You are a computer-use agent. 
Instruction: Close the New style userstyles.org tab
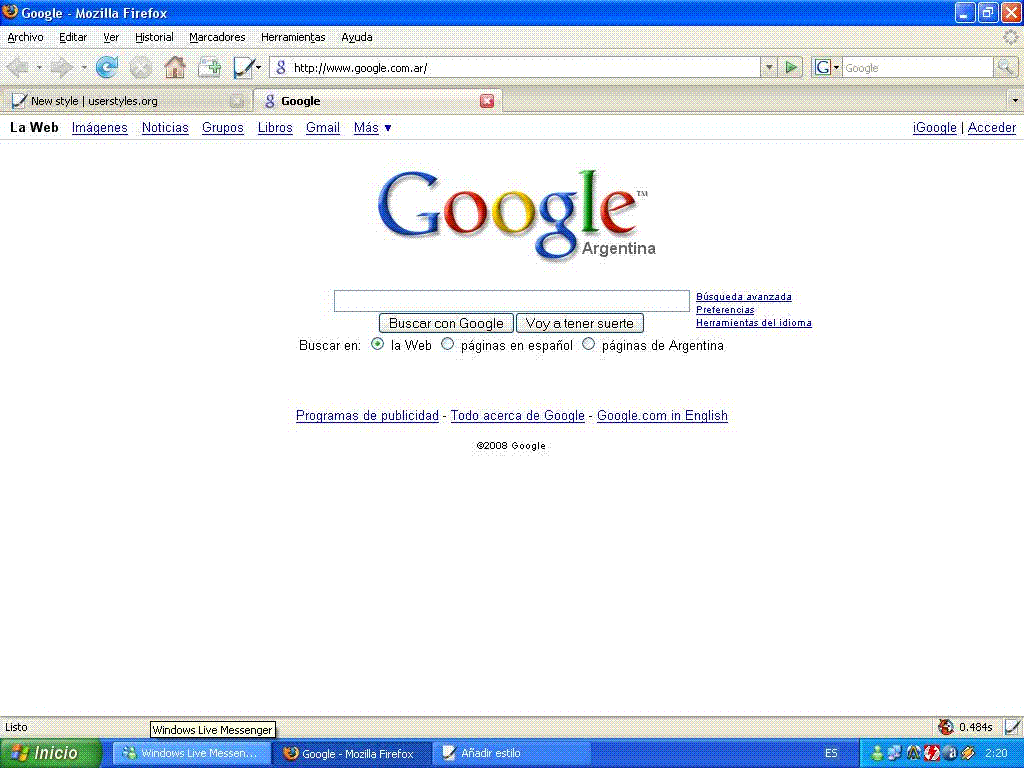(x=237, y=101)
